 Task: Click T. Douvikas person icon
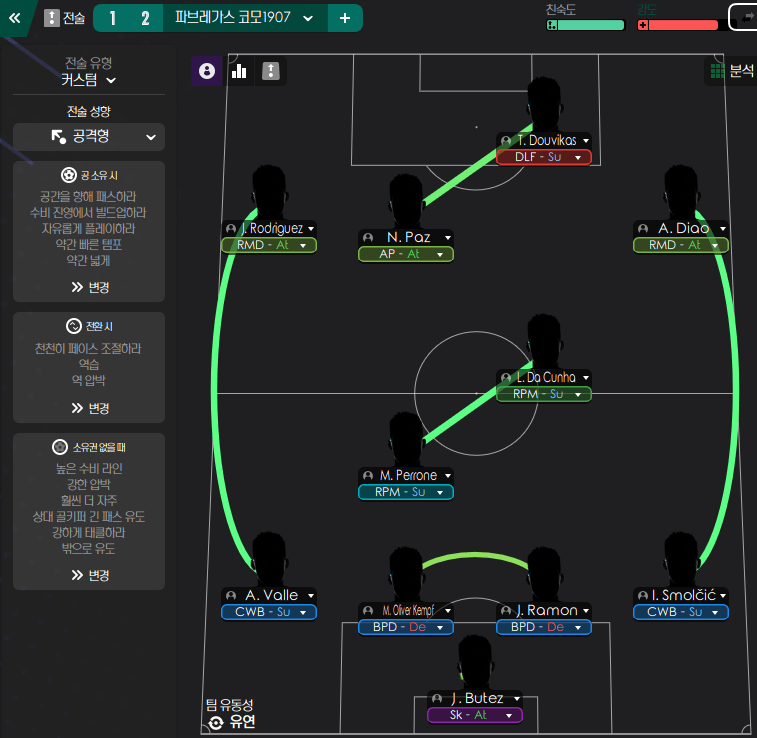(506, 140)
